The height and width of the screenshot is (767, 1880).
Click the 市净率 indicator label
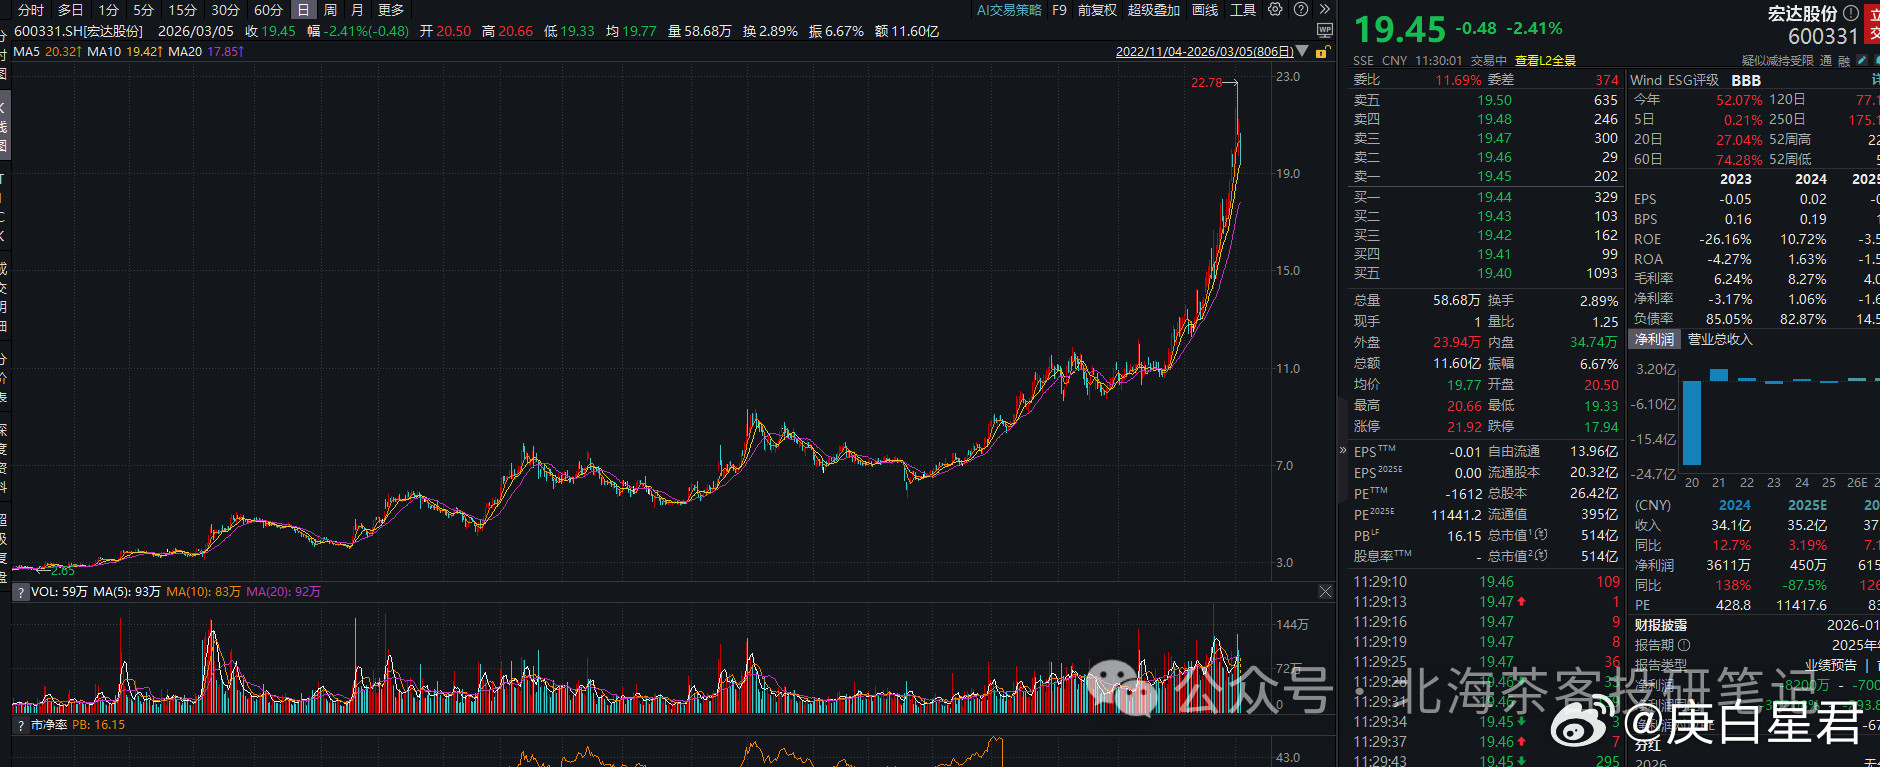(49, 725)
